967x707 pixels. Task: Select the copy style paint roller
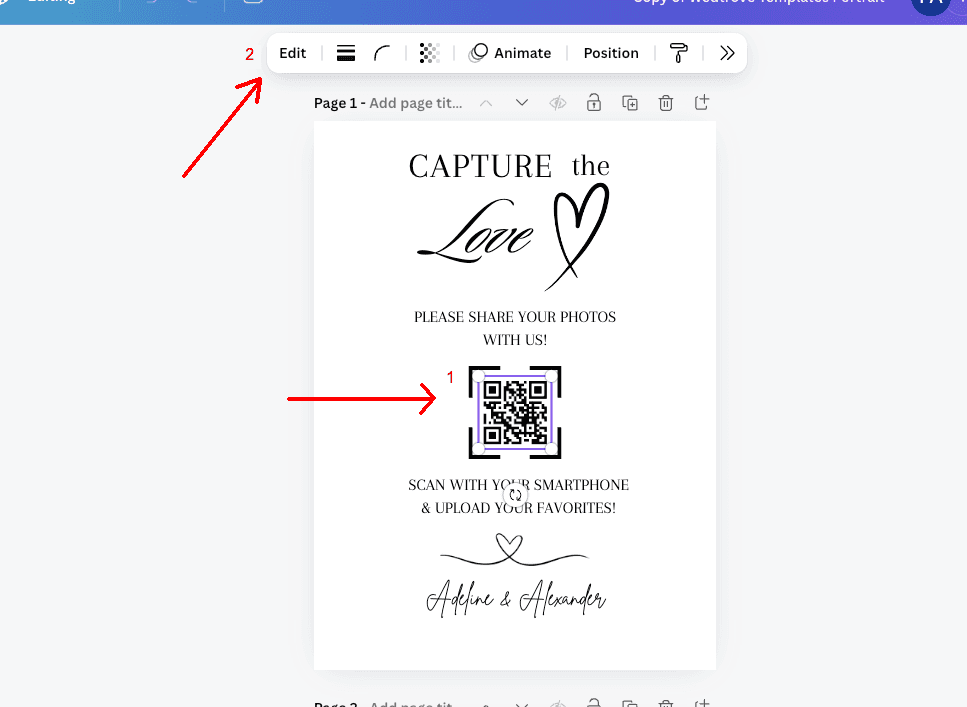point(678,53)
